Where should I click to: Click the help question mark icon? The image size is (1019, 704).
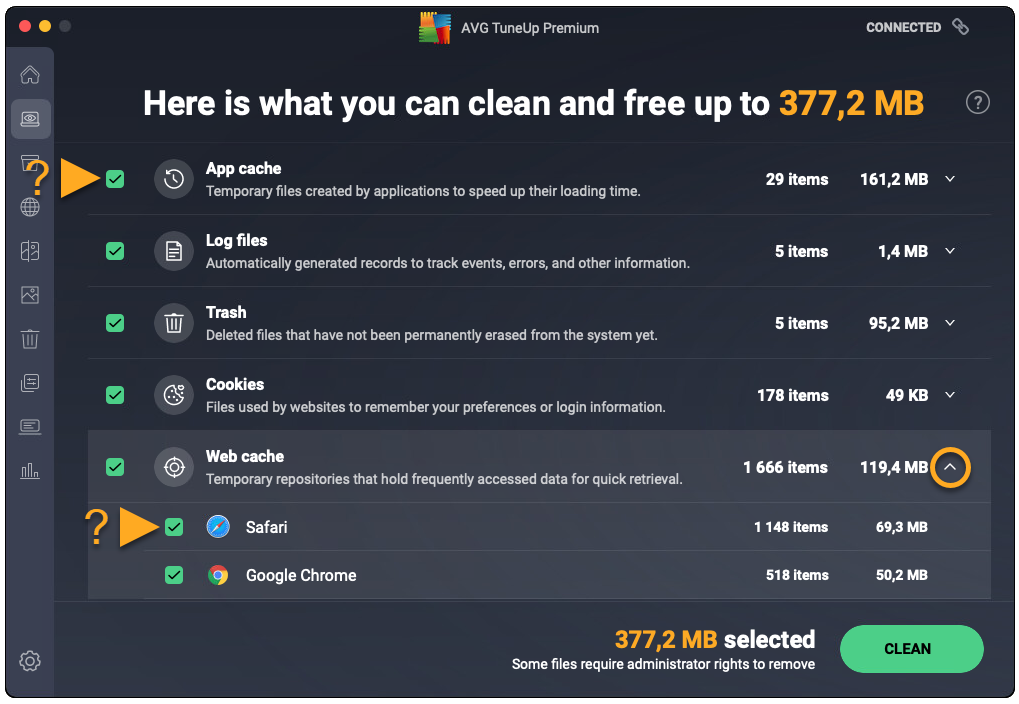click(x=977, y=102)
